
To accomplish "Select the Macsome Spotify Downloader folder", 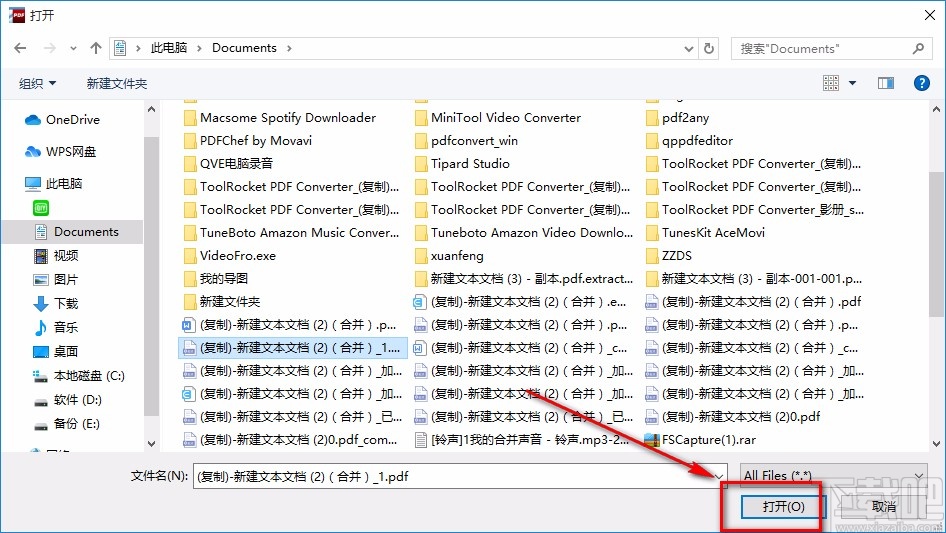I will coord(279,118).
